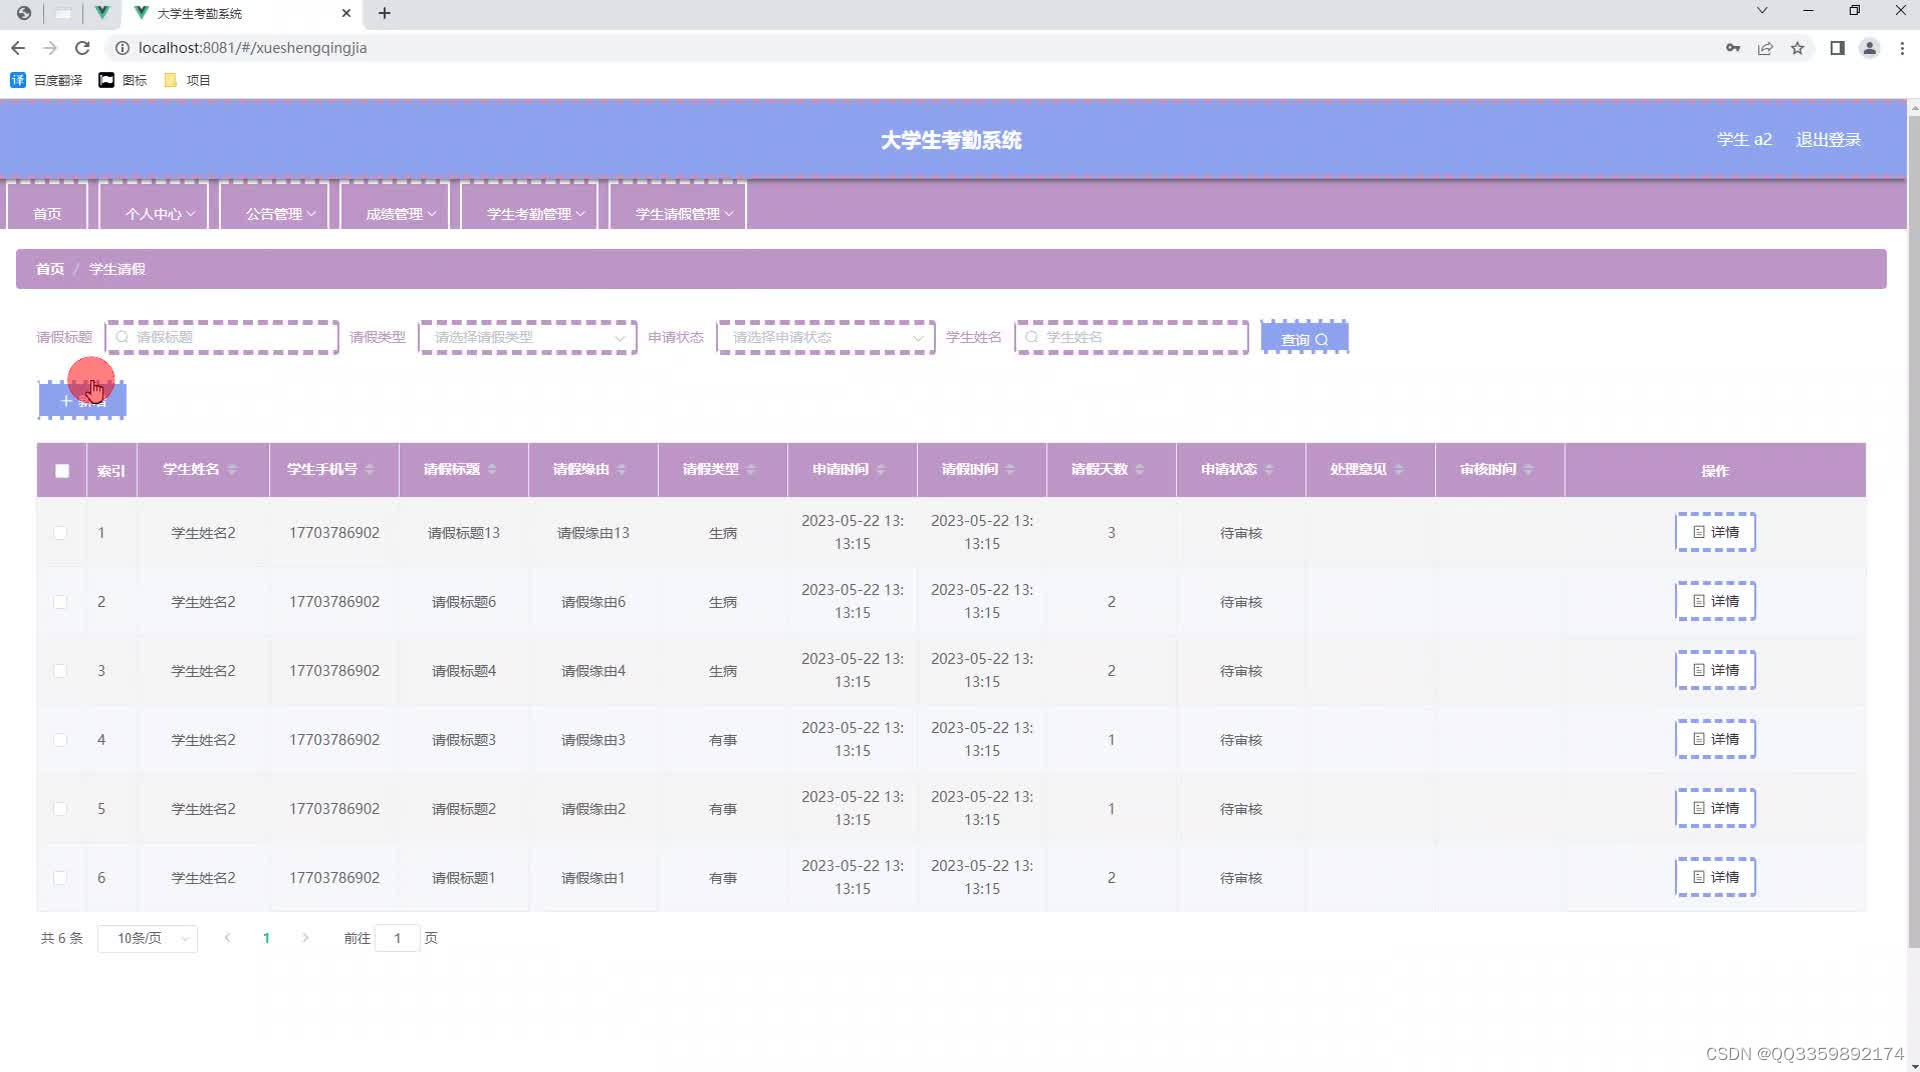Viewport: 1920px width, 1072px height.
Task: Select page 1 in pagination
Action: (266, 938)
